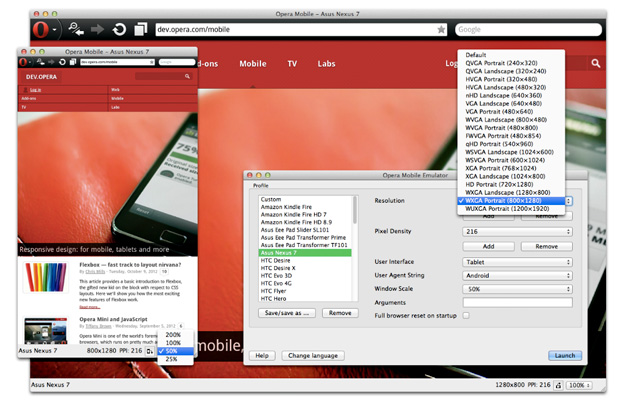
Task: Open the TV tab on the website
Action: click(292, 64)
